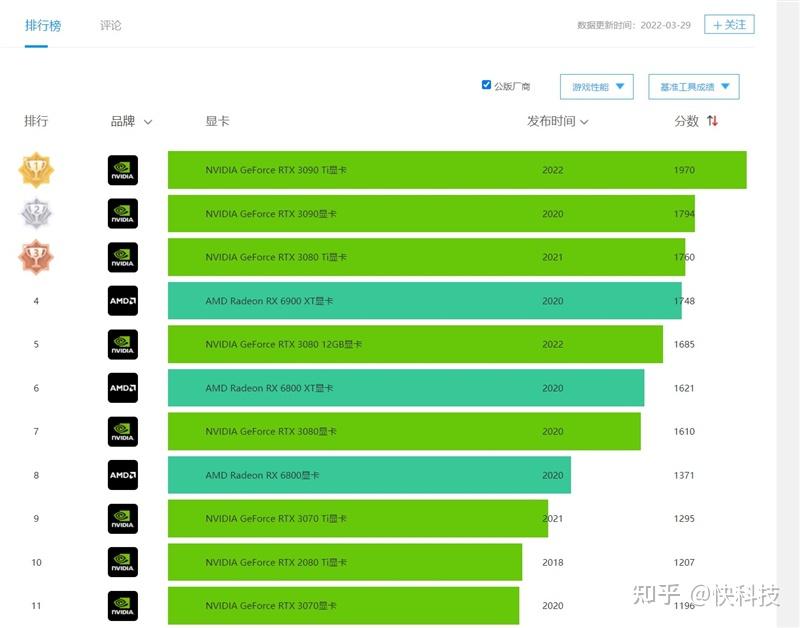Expand the 基准工具成绩 dropdown

click(694, 86)
